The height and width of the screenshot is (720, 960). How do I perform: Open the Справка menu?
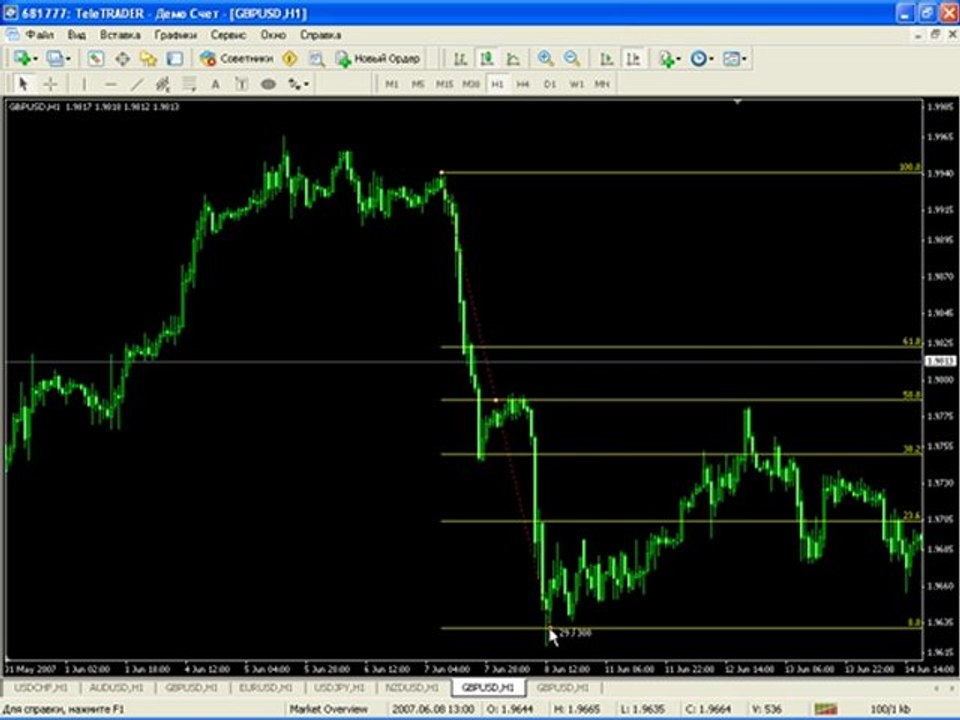tap(320, 35)
